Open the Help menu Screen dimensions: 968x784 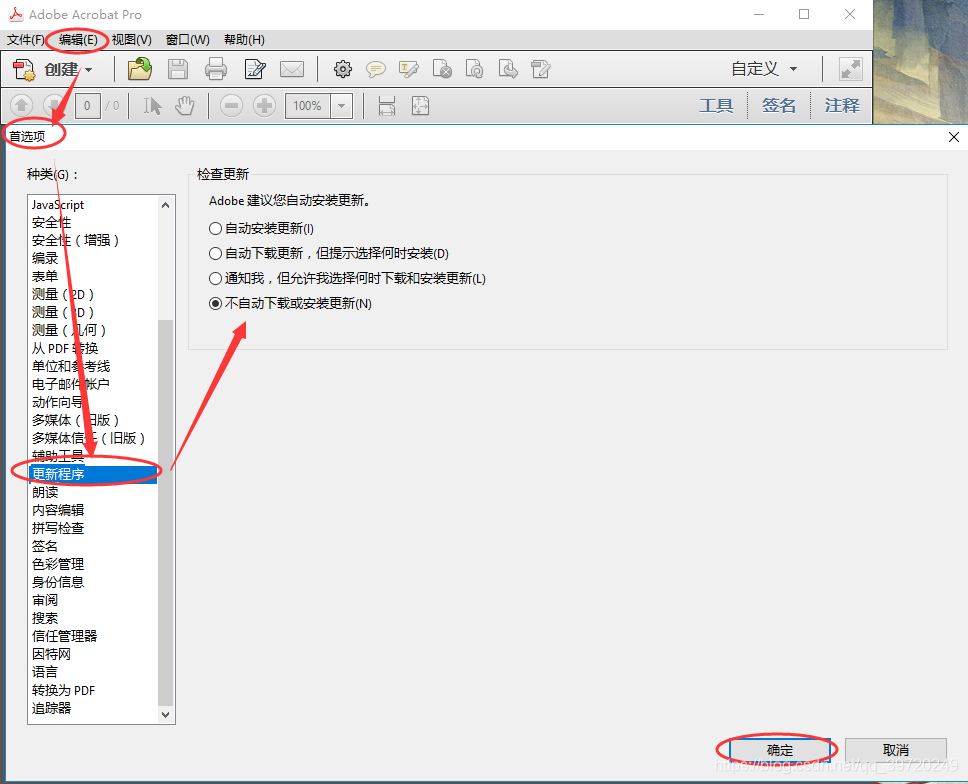[244, 40]
